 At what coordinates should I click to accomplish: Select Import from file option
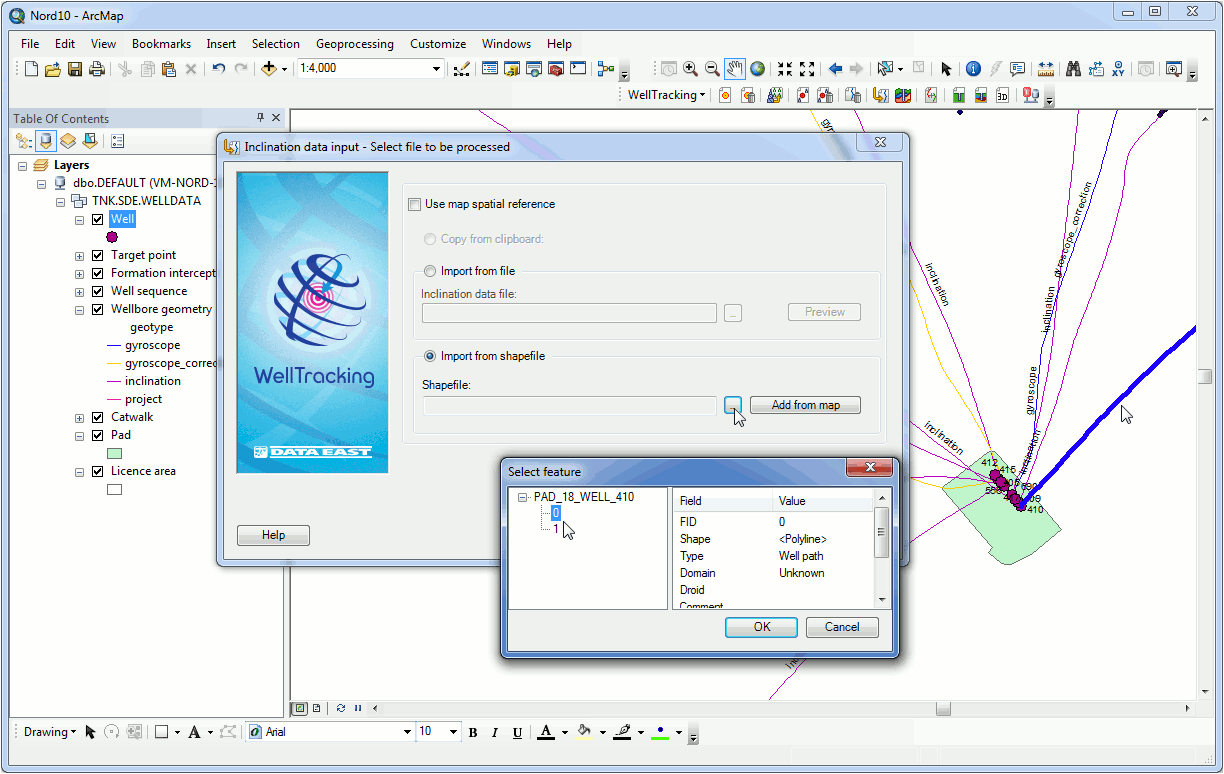tap(430, 271)
